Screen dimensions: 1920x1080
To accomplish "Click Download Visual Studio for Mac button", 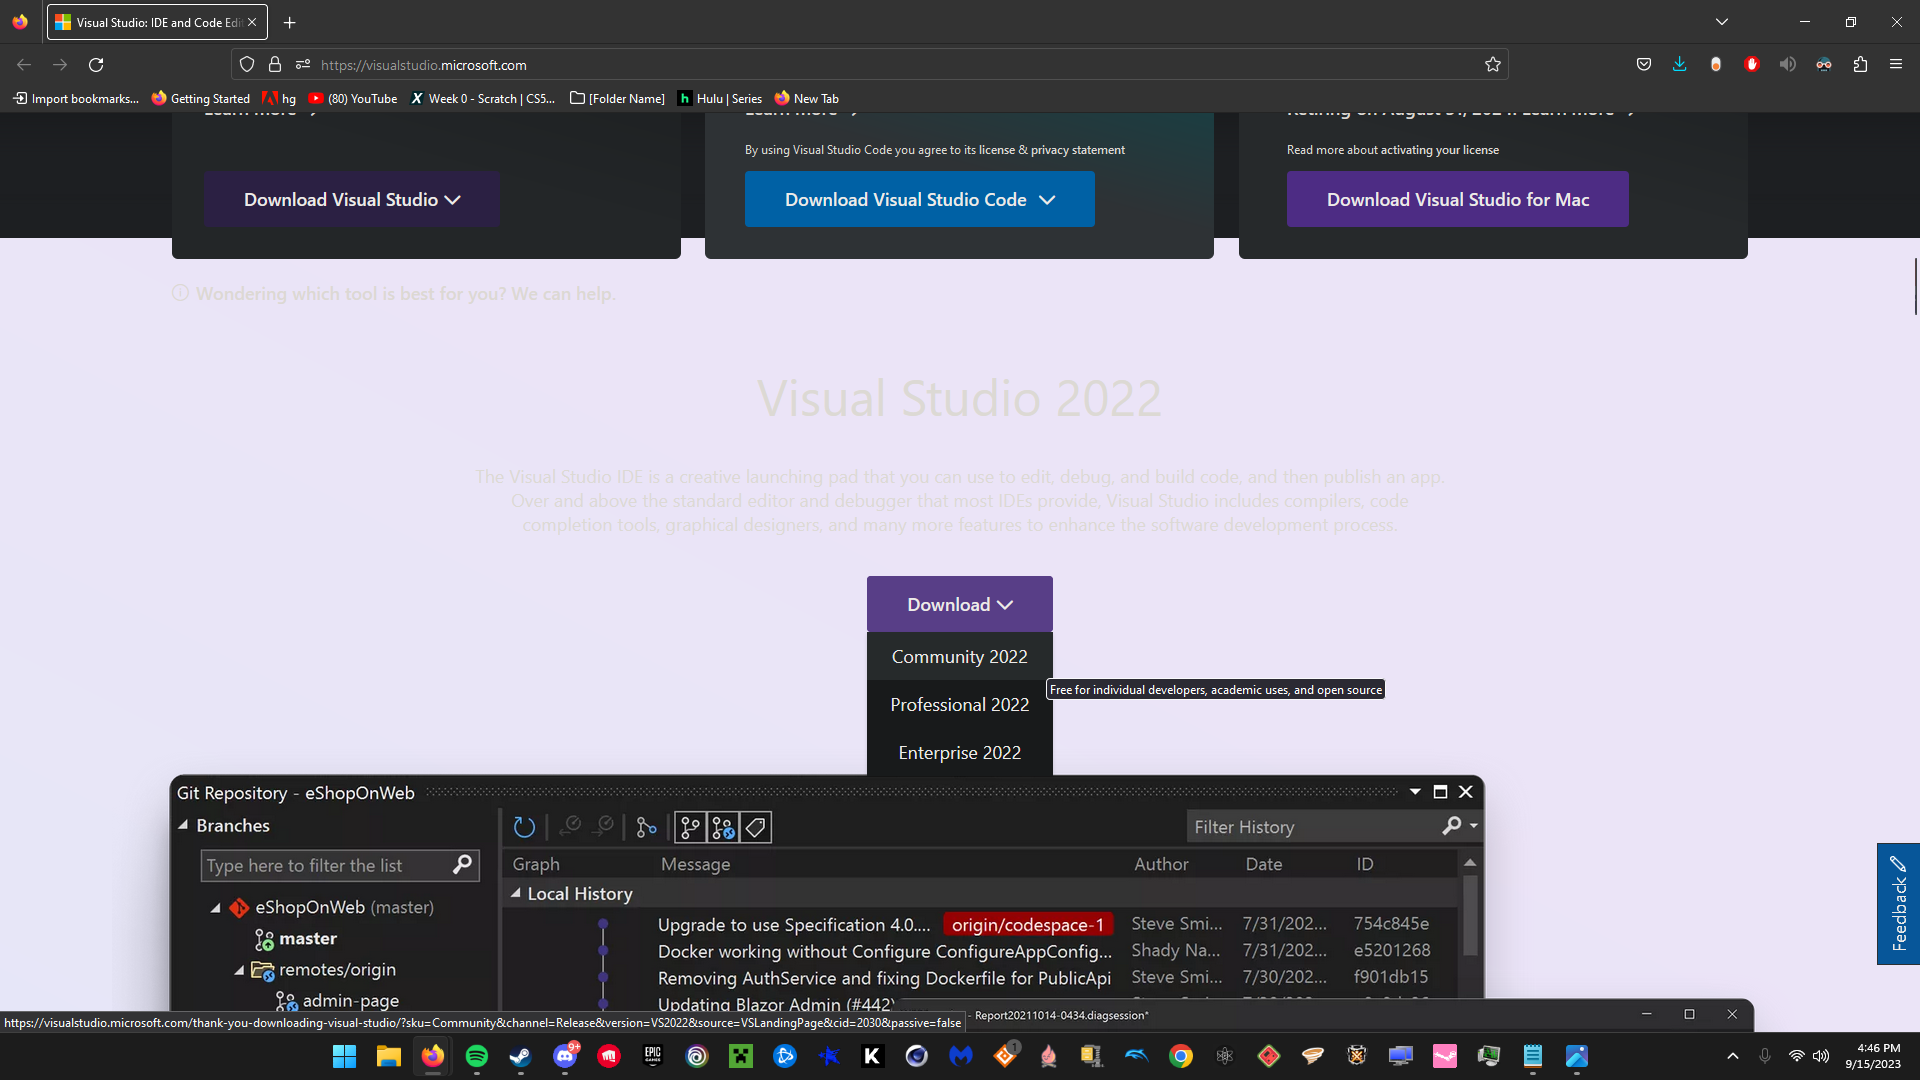I will click(x=1457, y=199).
